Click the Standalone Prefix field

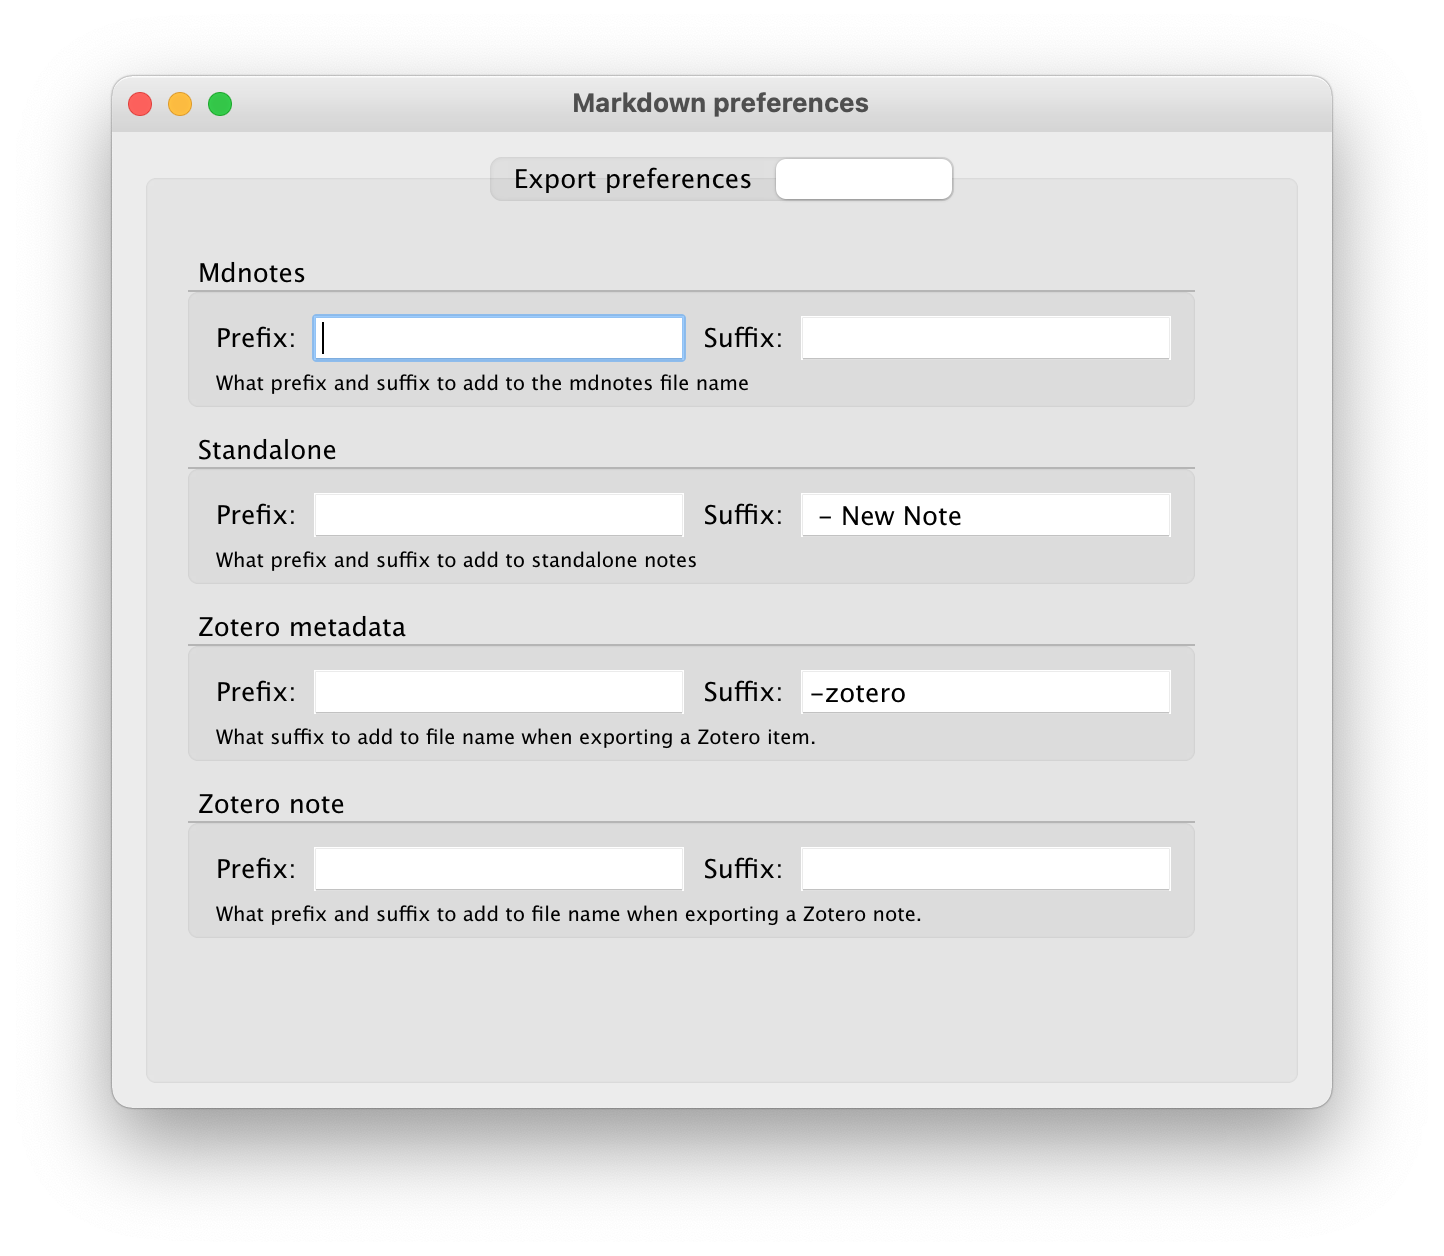click(499, 515)
